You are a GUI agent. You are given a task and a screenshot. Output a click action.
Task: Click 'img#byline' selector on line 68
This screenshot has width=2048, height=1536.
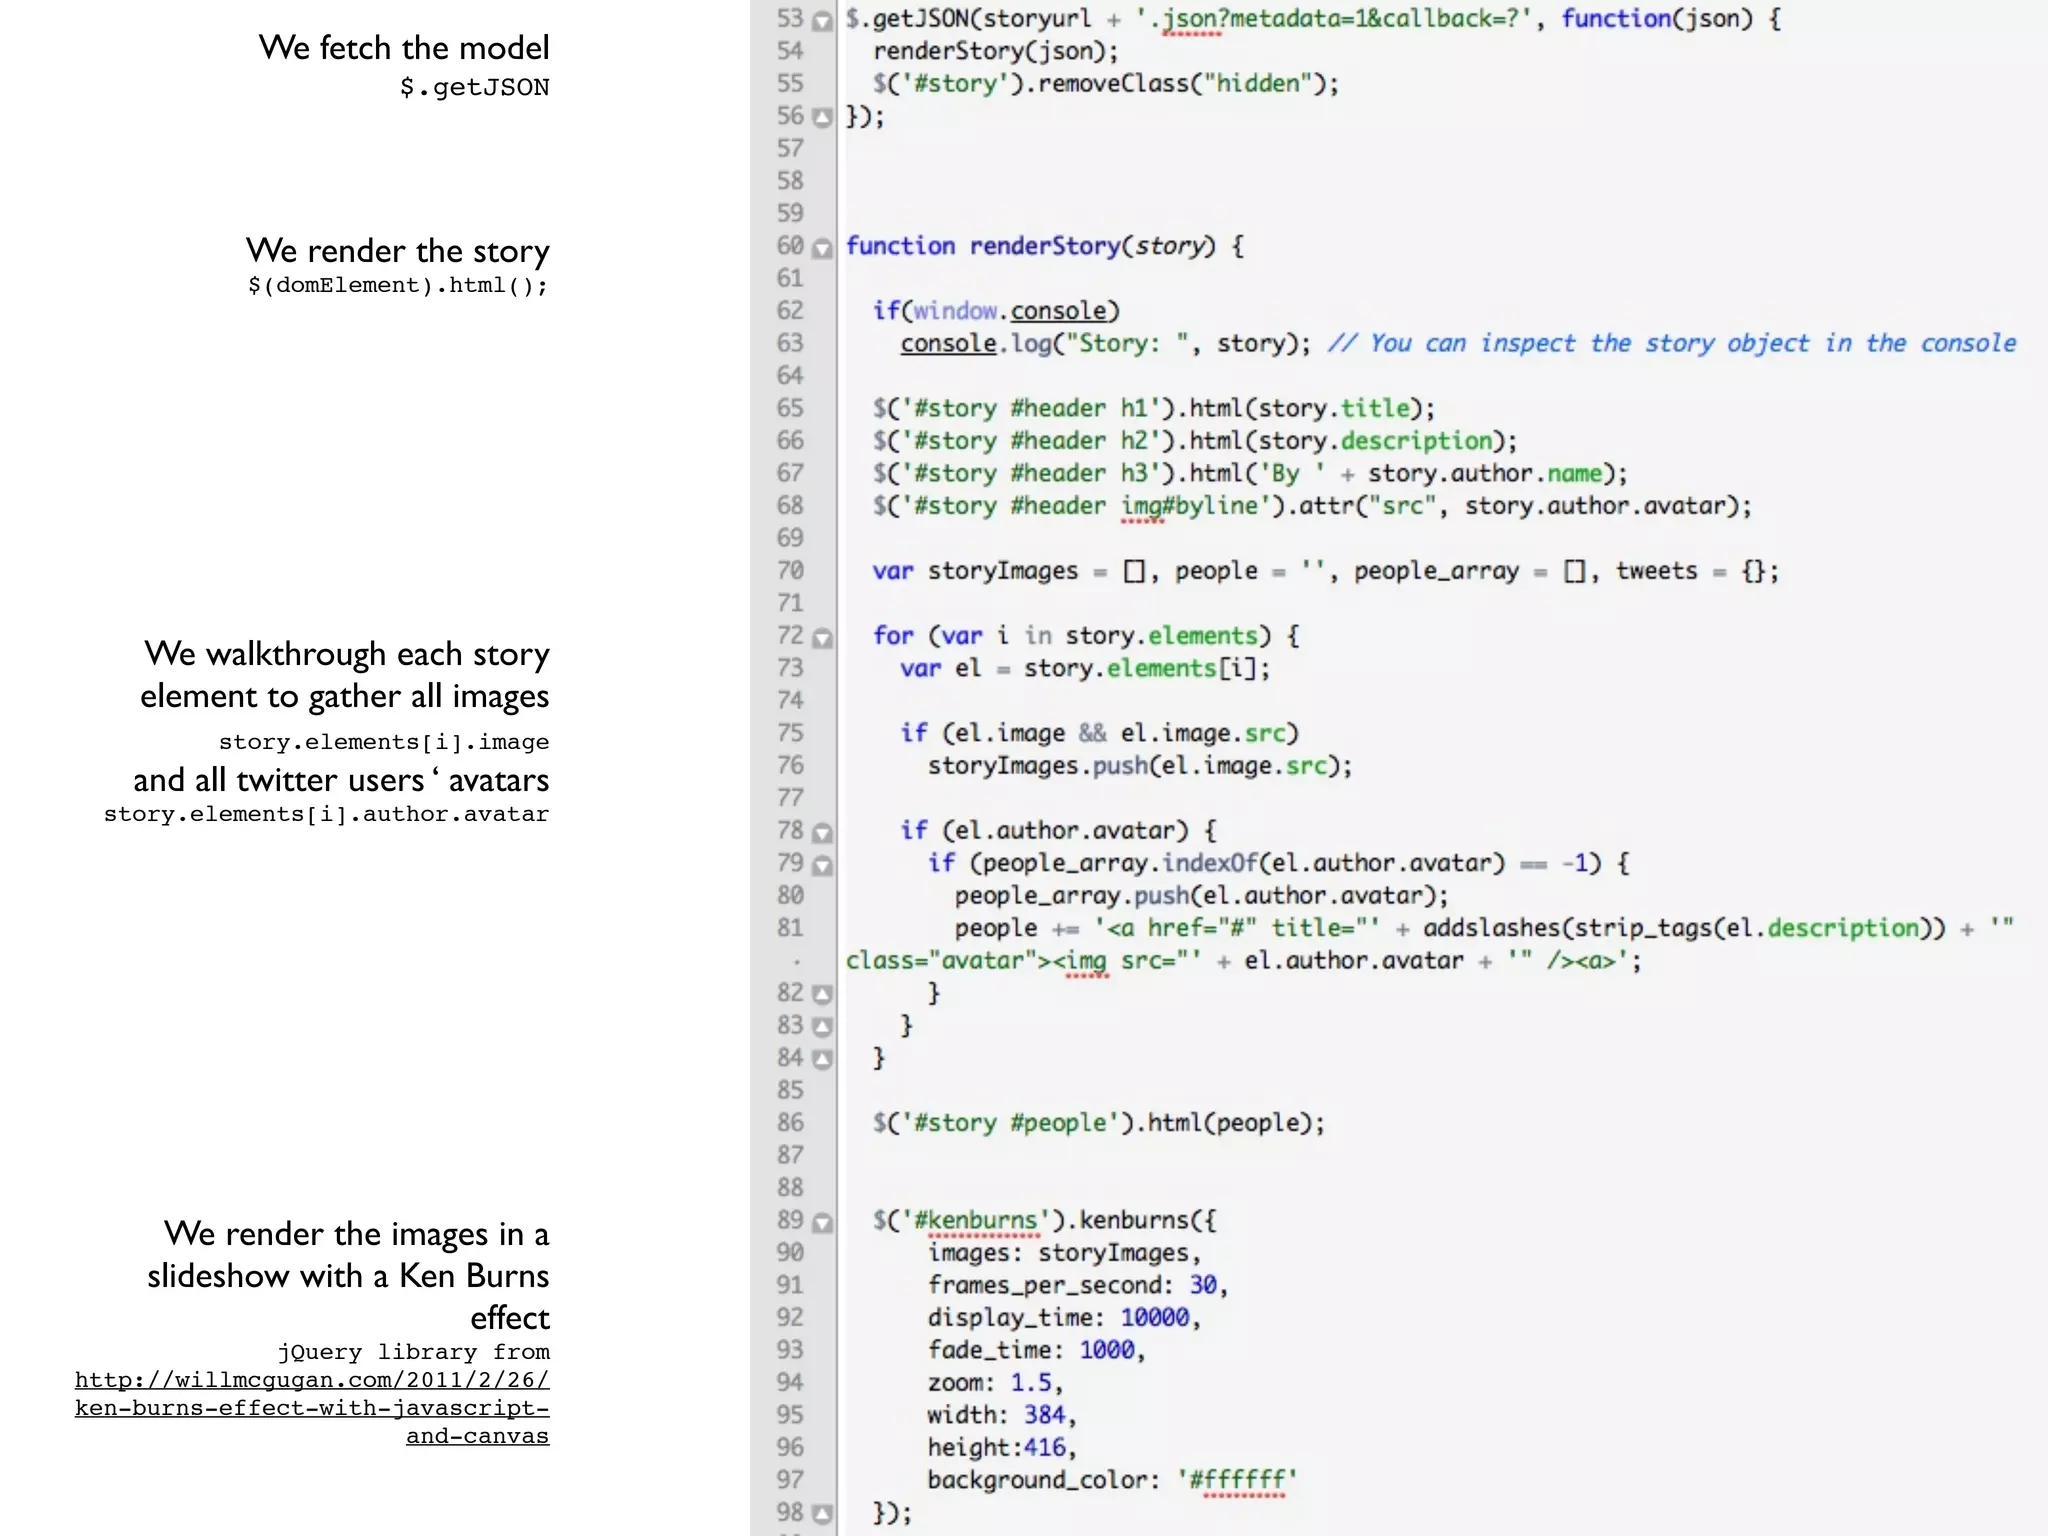(x=1189, y=506)
